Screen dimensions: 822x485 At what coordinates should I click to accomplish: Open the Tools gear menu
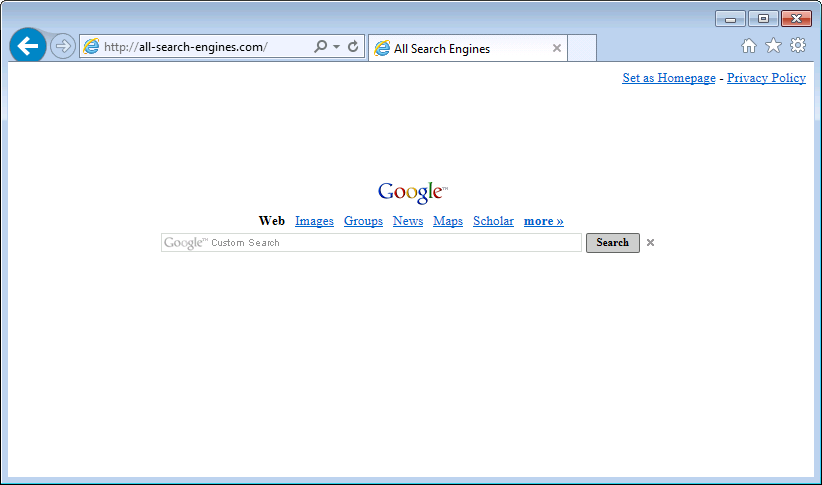(798, 46)
